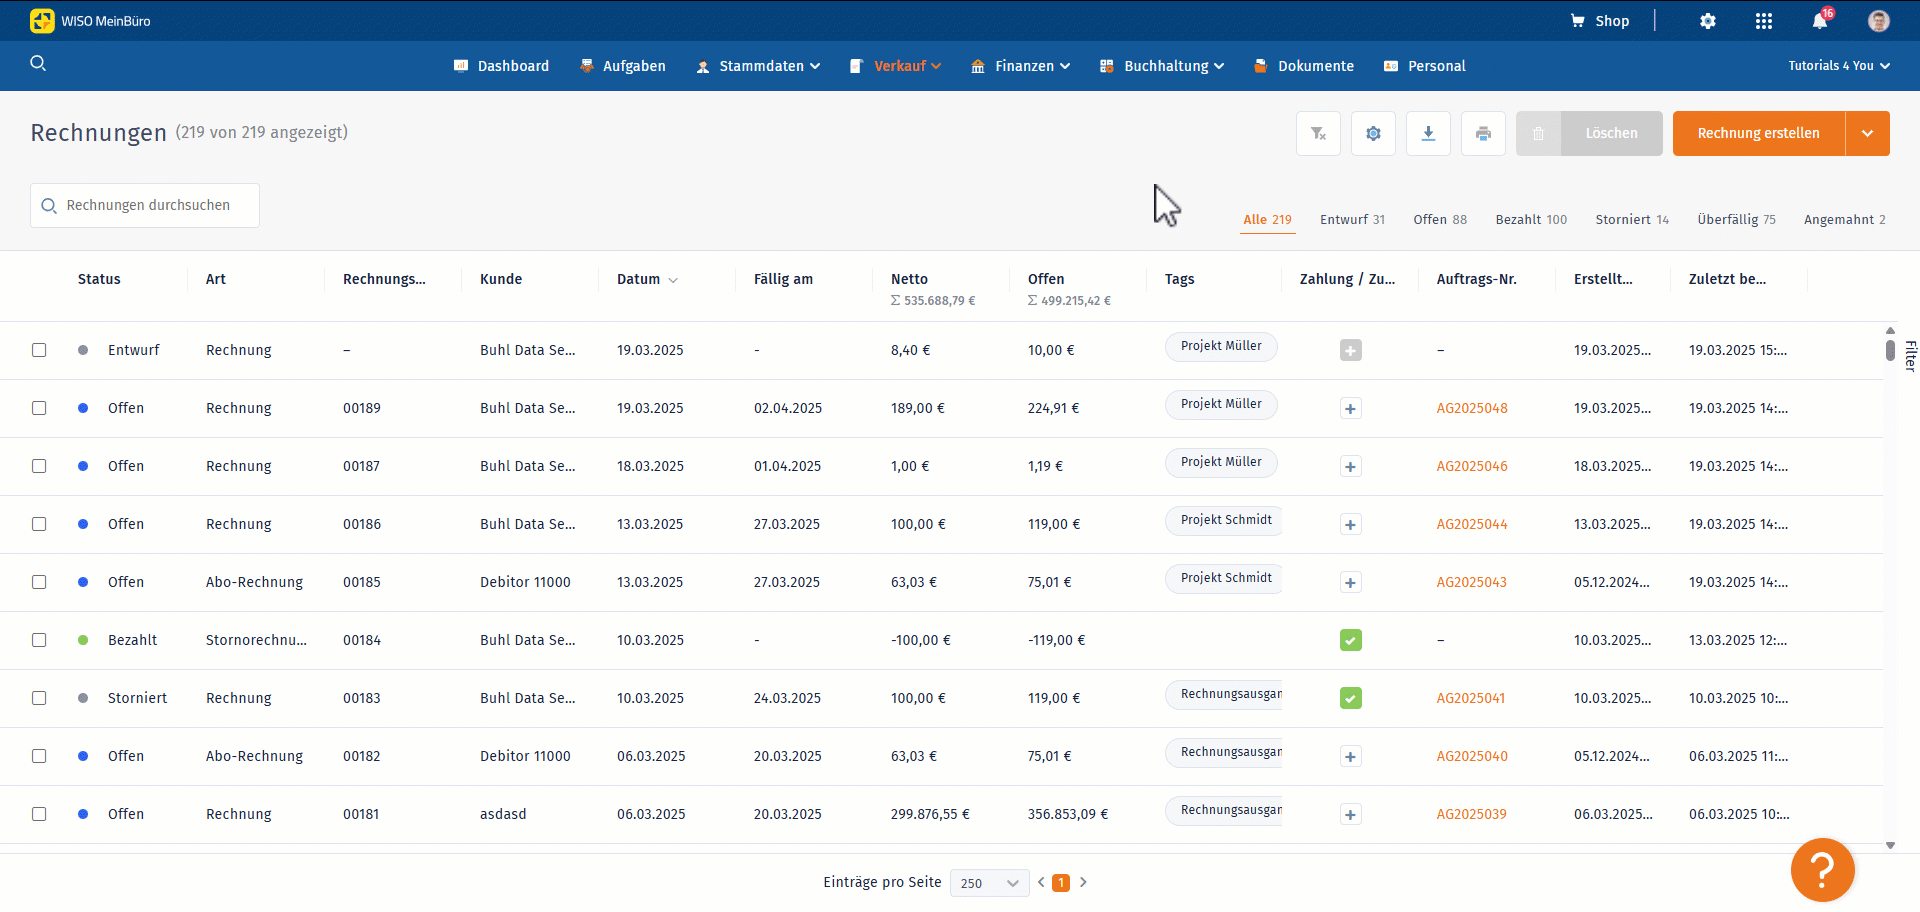Image resolution: width=1920 pixels, height=912 pixels.
Task: Open the apps grid menu
Action: (1764, 21)
